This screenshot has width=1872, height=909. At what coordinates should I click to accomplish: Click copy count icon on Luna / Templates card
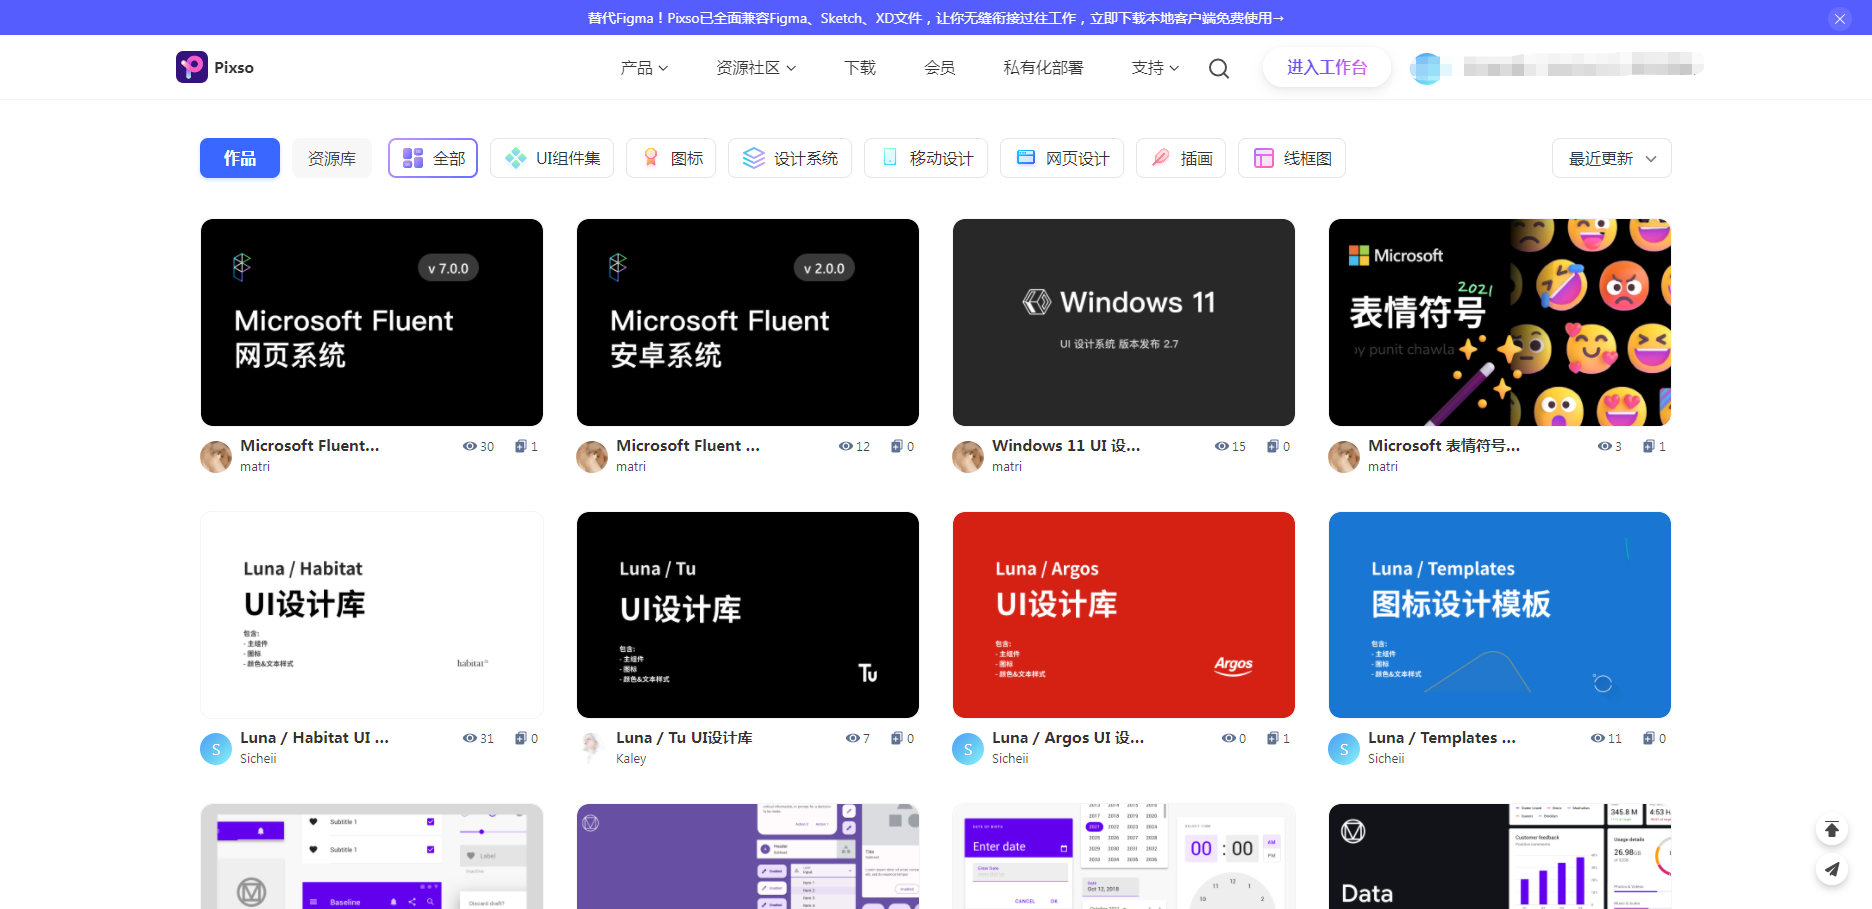point(1648,738)
